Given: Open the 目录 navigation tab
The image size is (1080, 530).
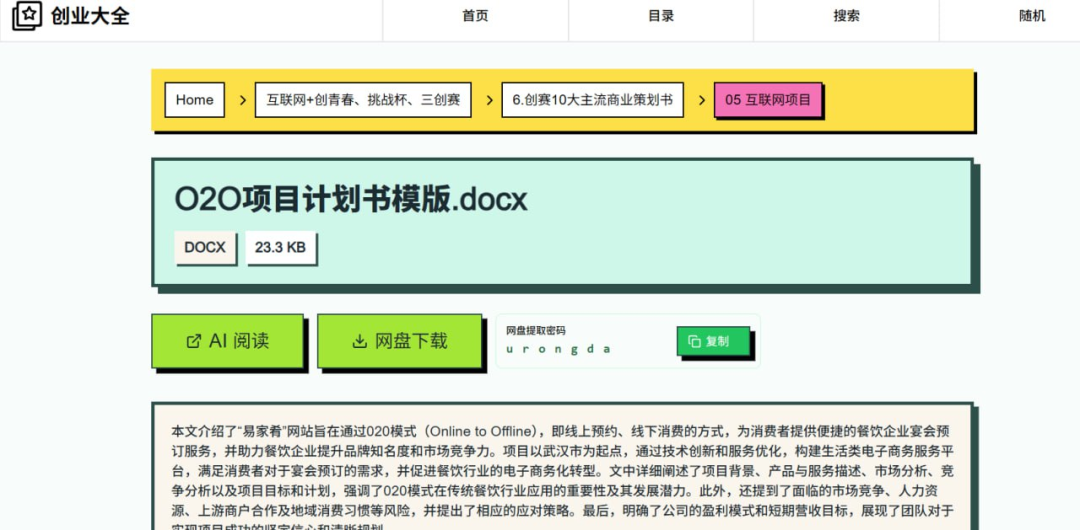Looking at the screenshot, I should click(661, 16).
